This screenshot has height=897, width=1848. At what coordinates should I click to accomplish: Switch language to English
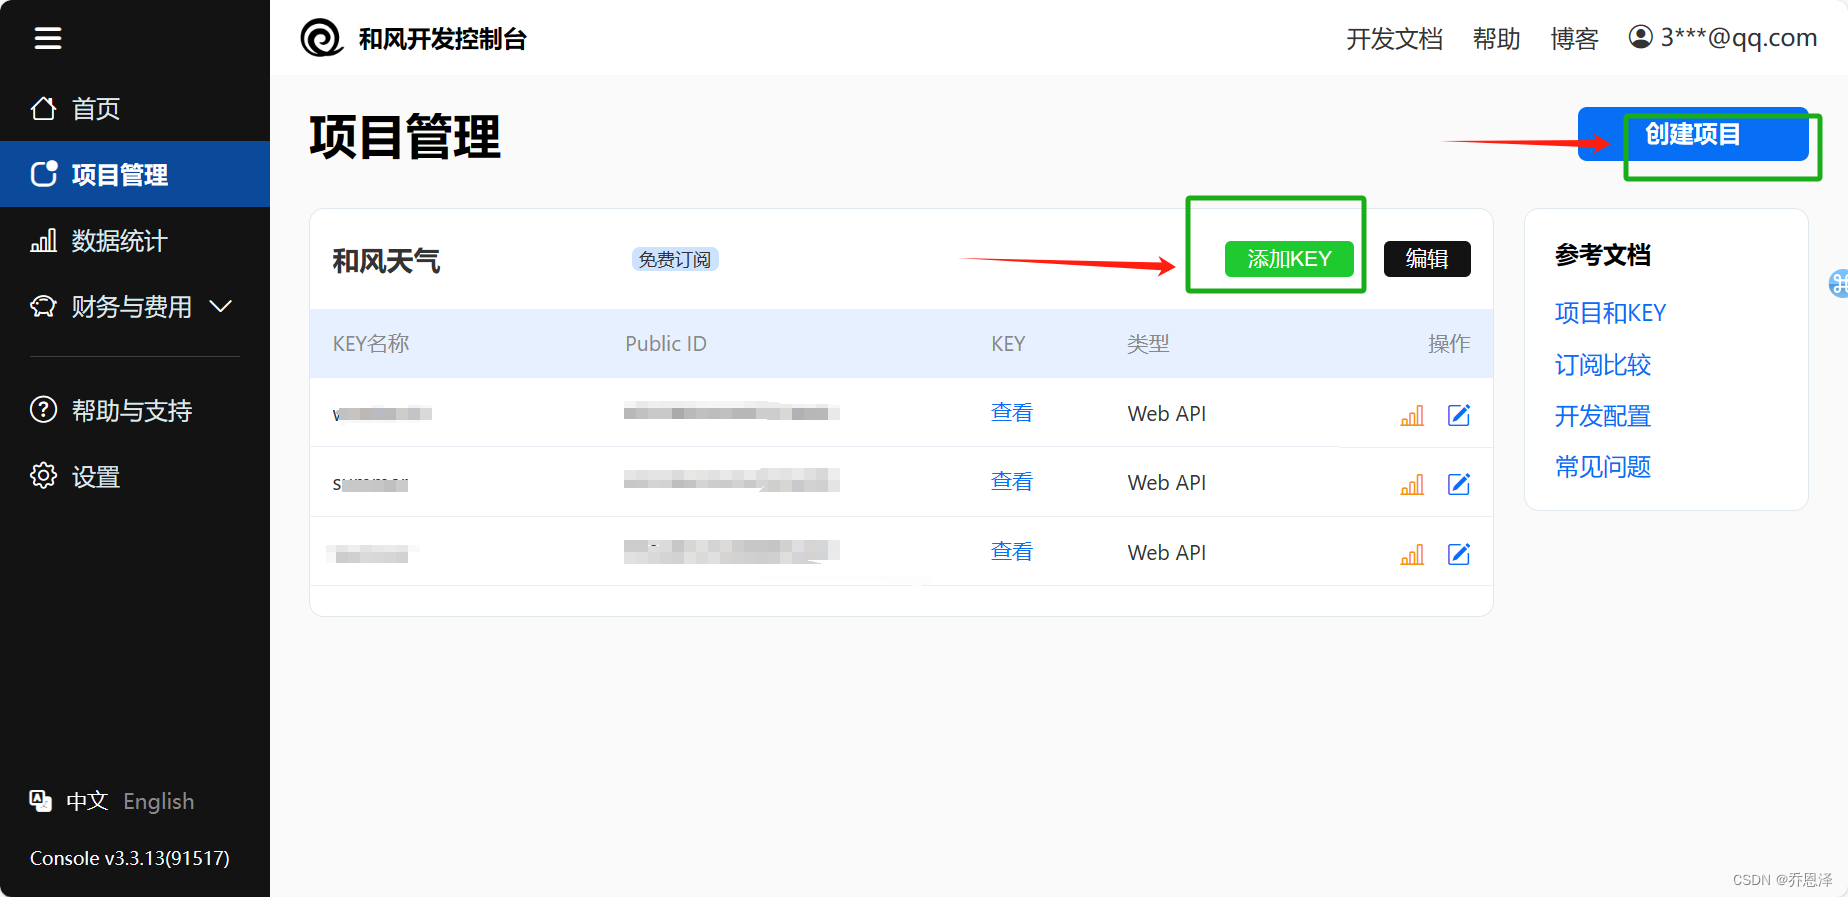pyautogui.click(x=159, y=801)
